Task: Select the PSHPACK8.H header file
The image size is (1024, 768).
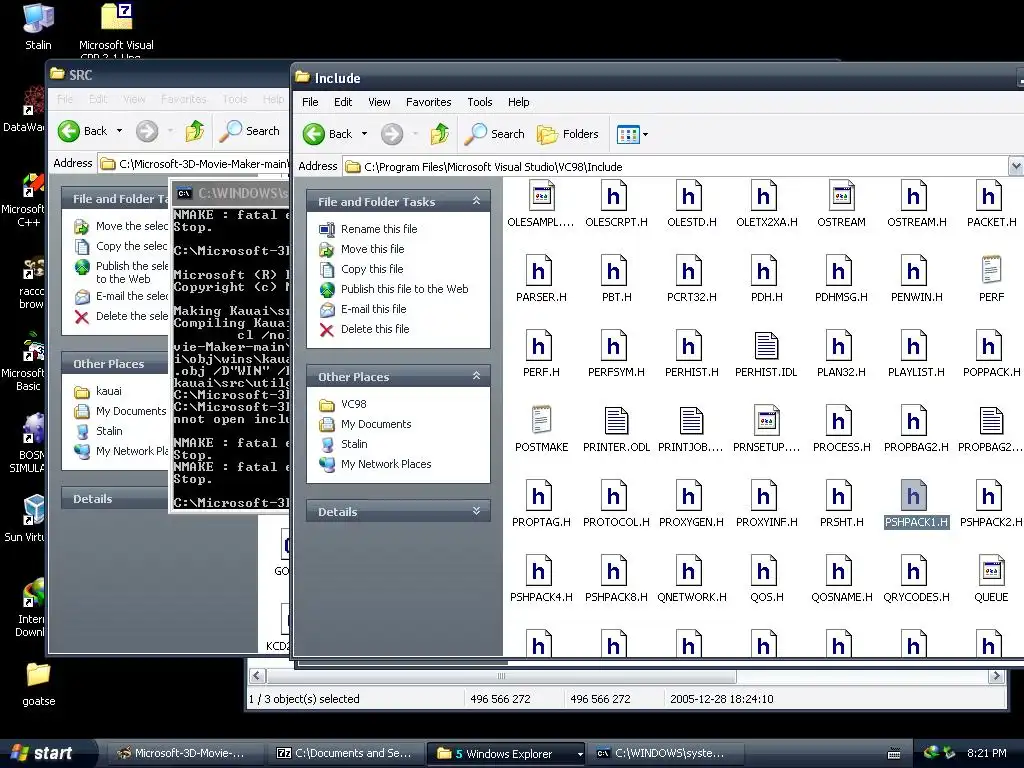Action: [x=616, y=579]
